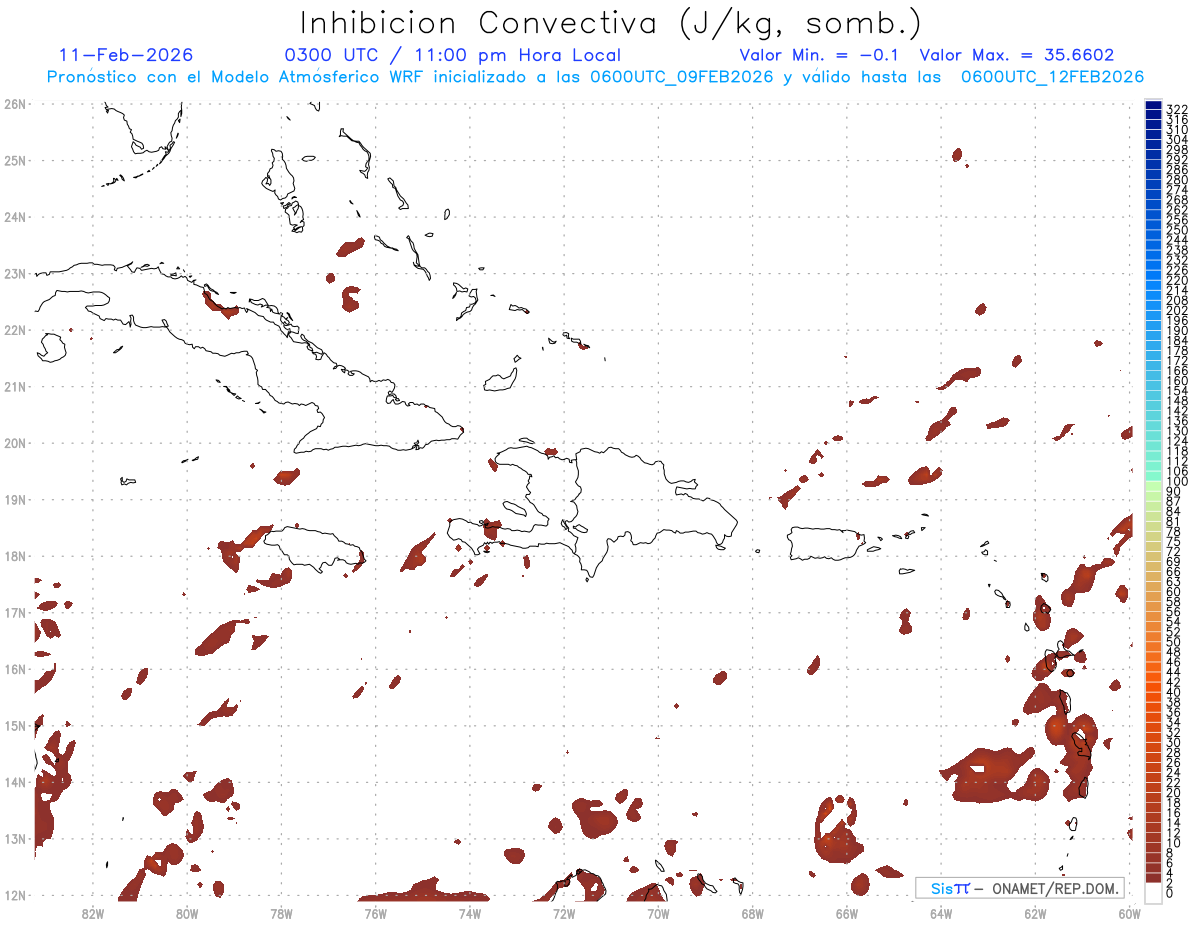Click the "24N" latitude label

click(15, 217)
